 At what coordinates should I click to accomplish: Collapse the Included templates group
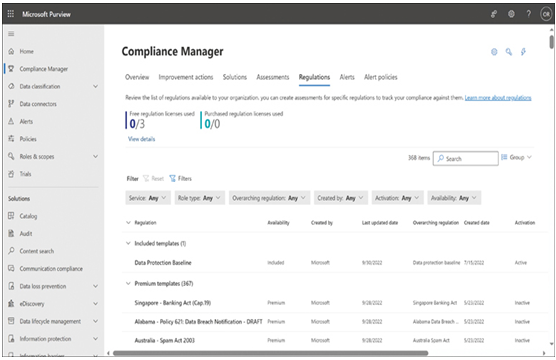128,243
